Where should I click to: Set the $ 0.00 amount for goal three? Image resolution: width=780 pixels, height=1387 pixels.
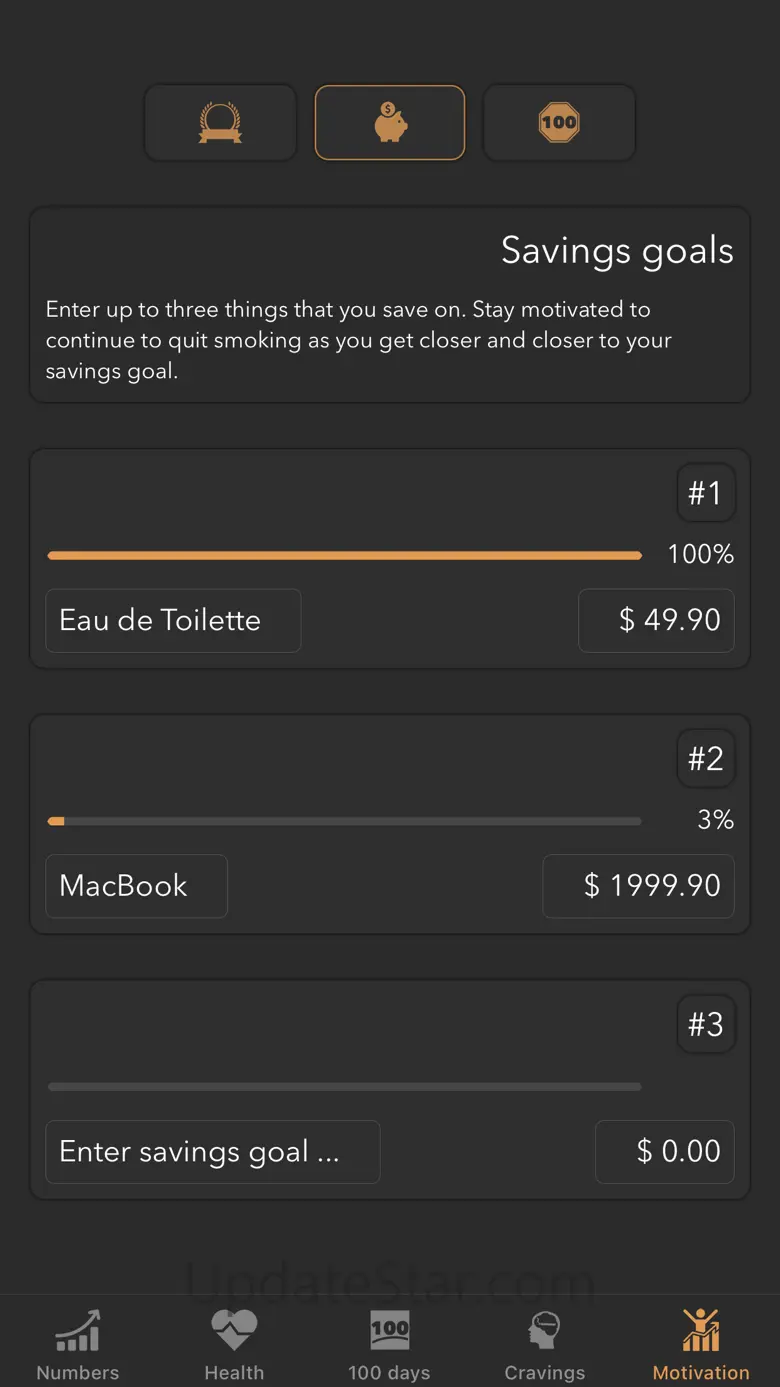coord(665,1152)
